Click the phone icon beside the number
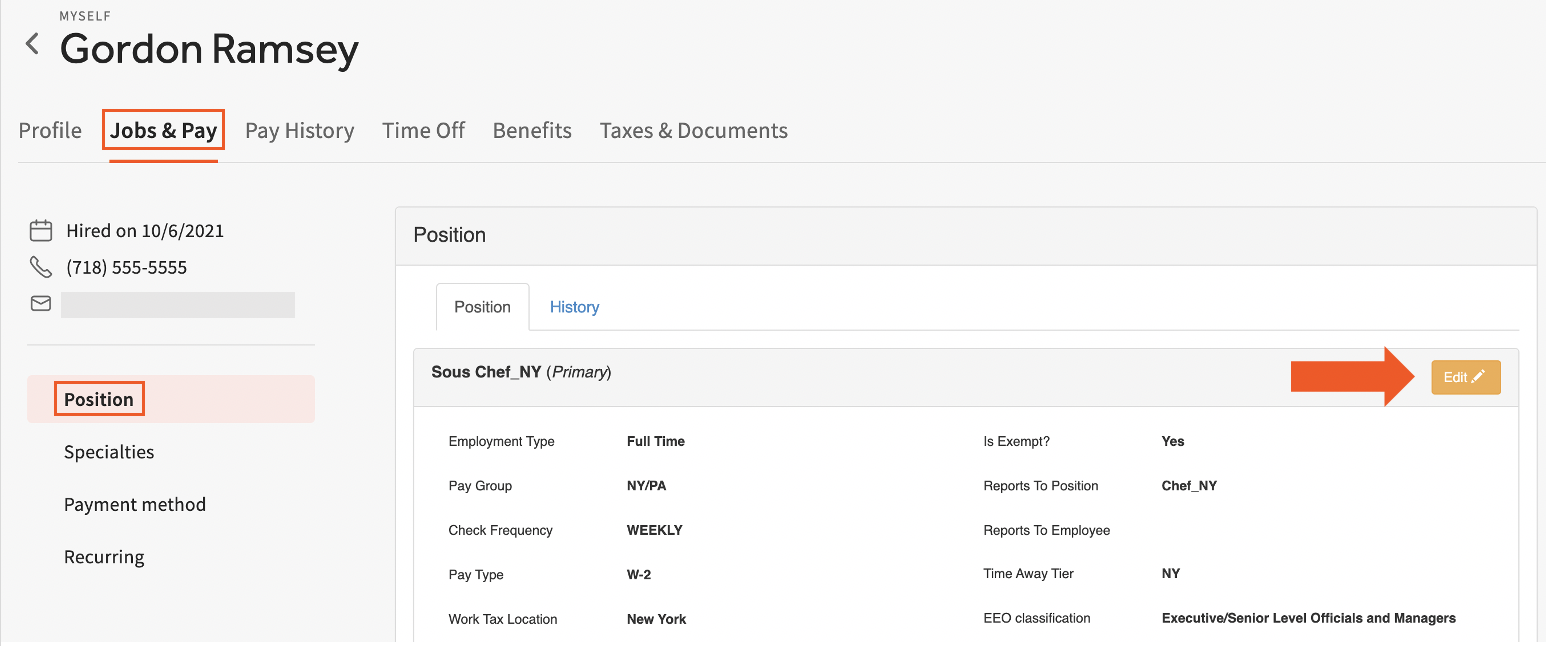This screenshot has width=1546, height=646. pyautogui.click(x=41, y=267)
